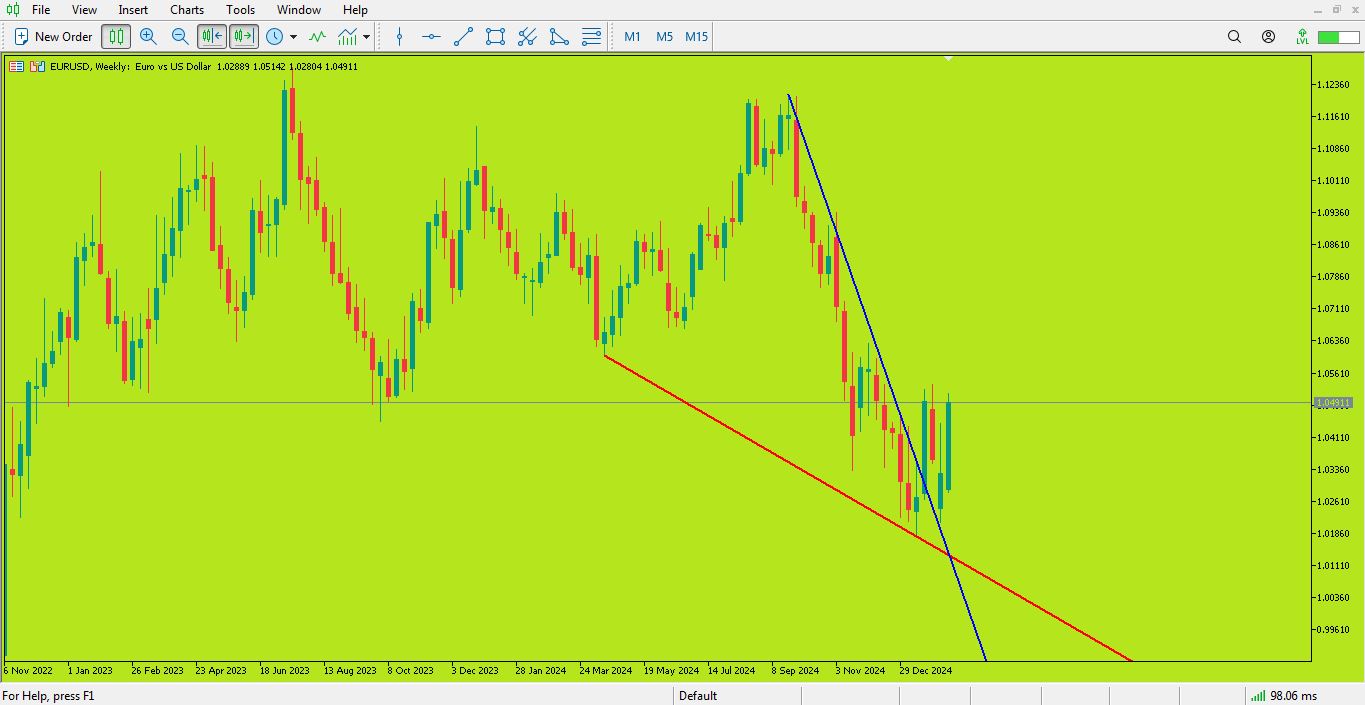Click the 6 Nov 2022 date label
The height and width of the screenshot is (705, 1365).
(x=28, y=671)
